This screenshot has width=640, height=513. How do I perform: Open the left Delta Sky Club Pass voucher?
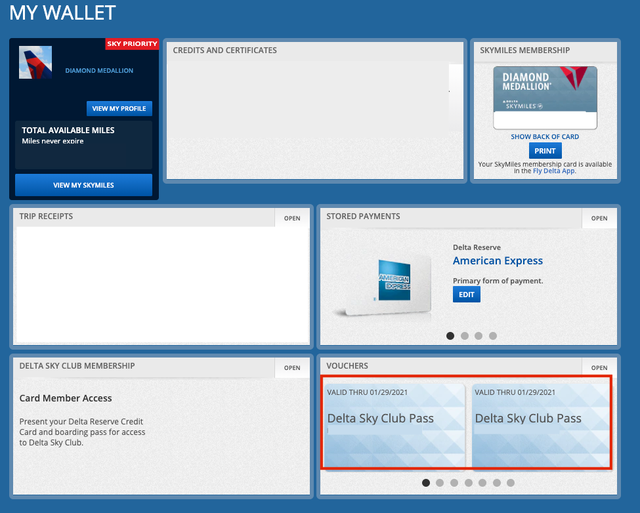pos(394,425)
